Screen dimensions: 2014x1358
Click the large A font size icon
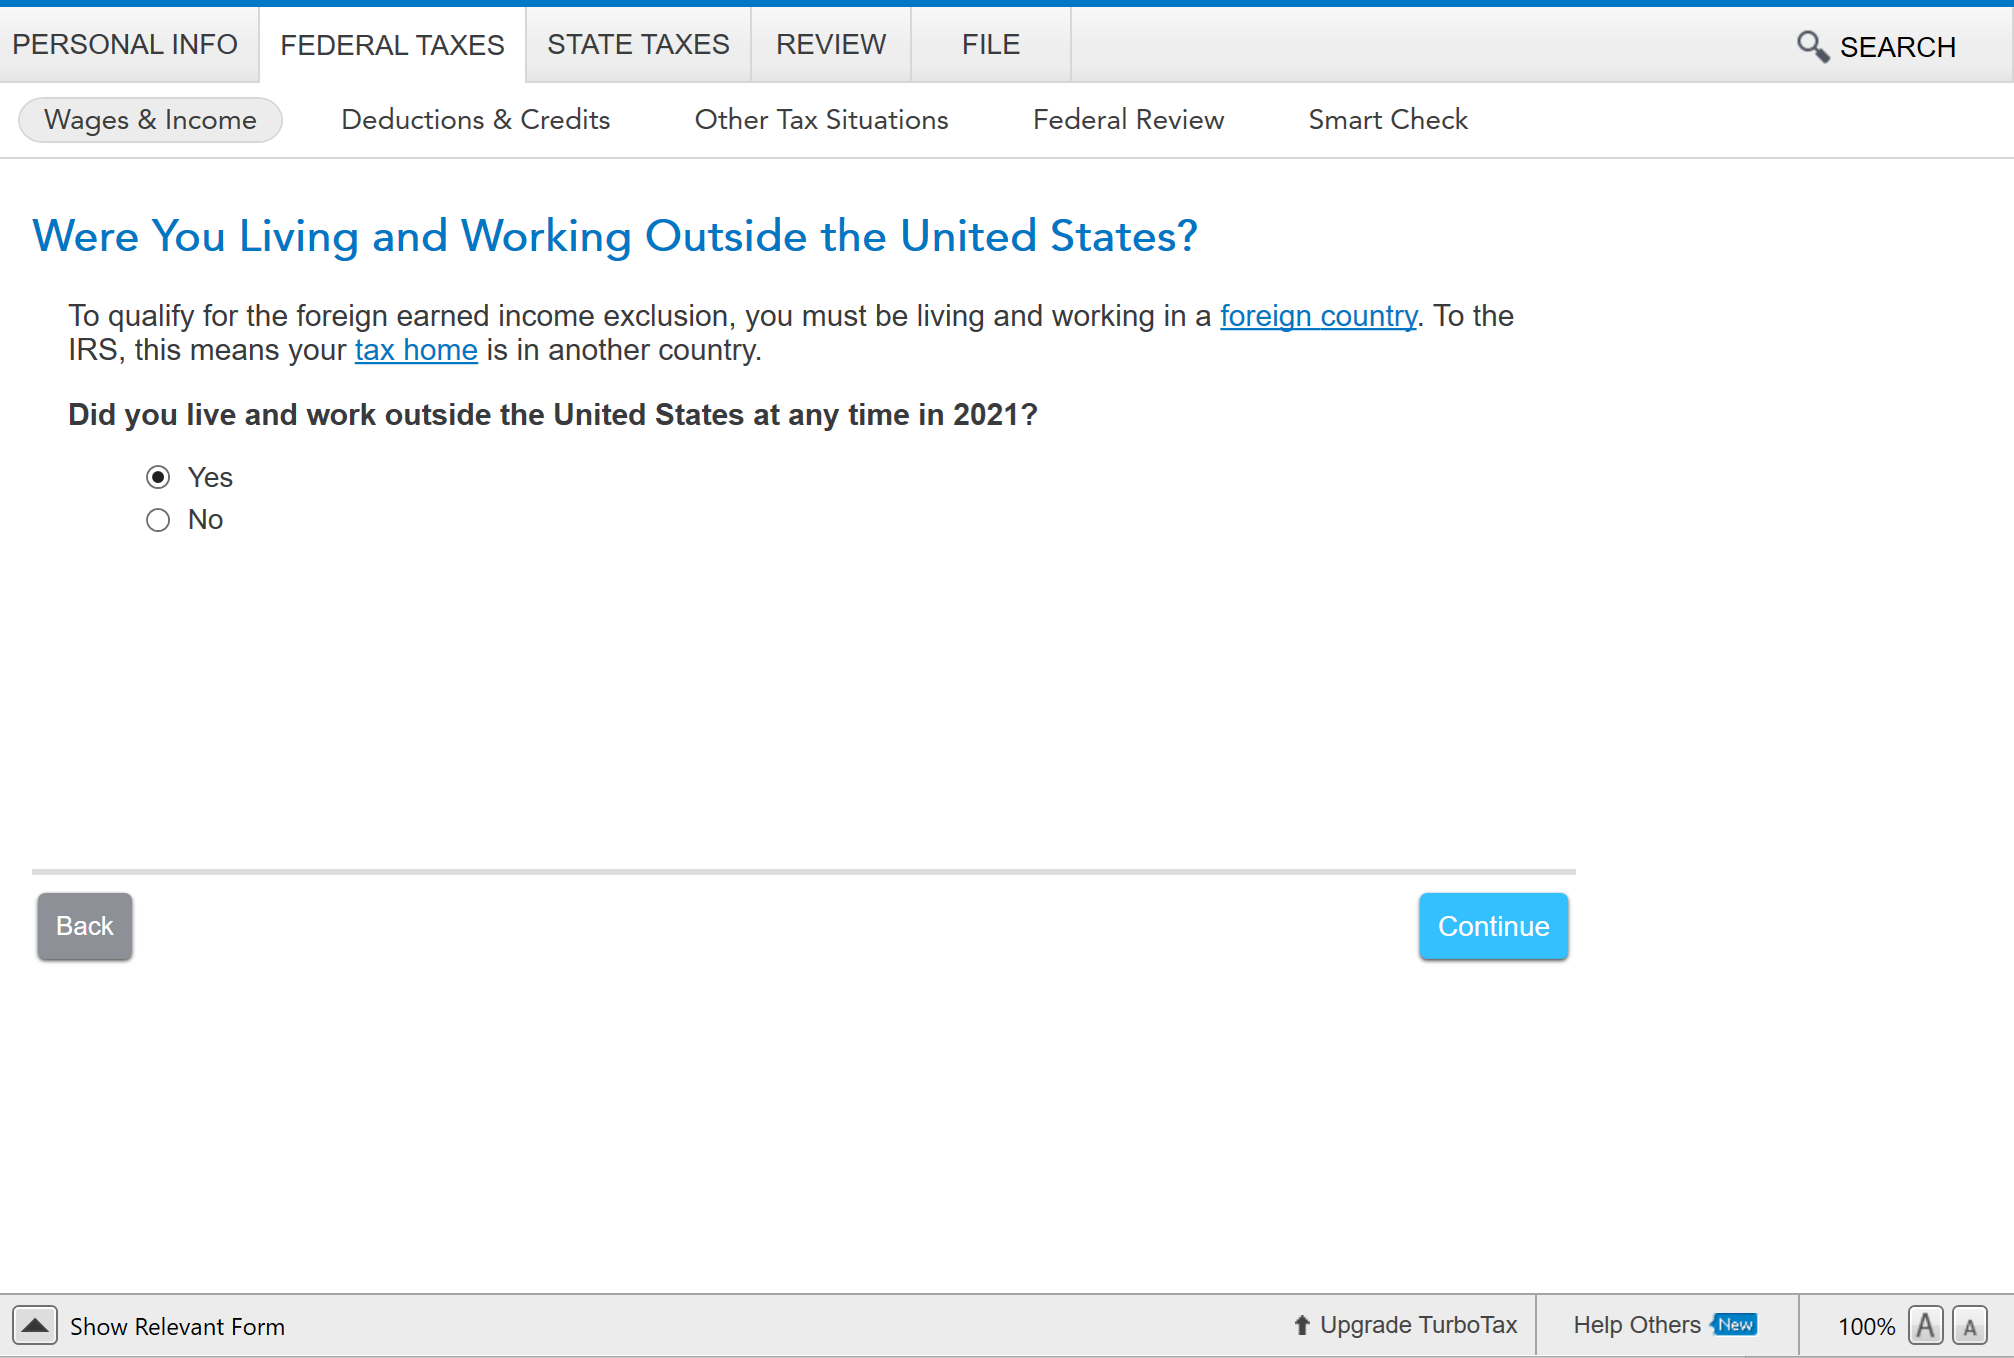click(x=1925, y=1326)
